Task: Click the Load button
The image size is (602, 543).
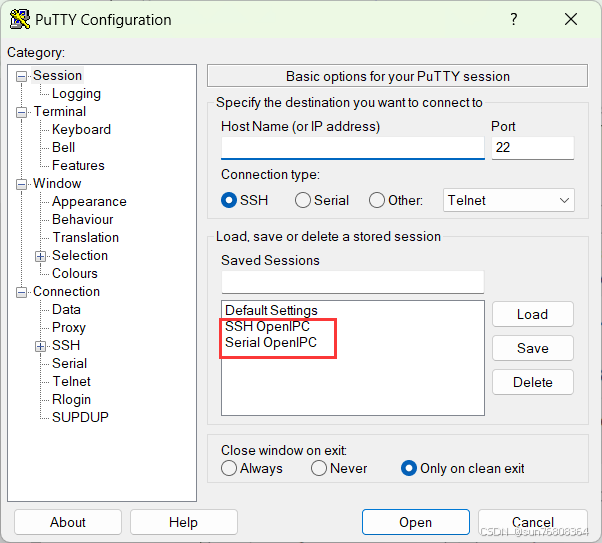Action: (533, 315)
